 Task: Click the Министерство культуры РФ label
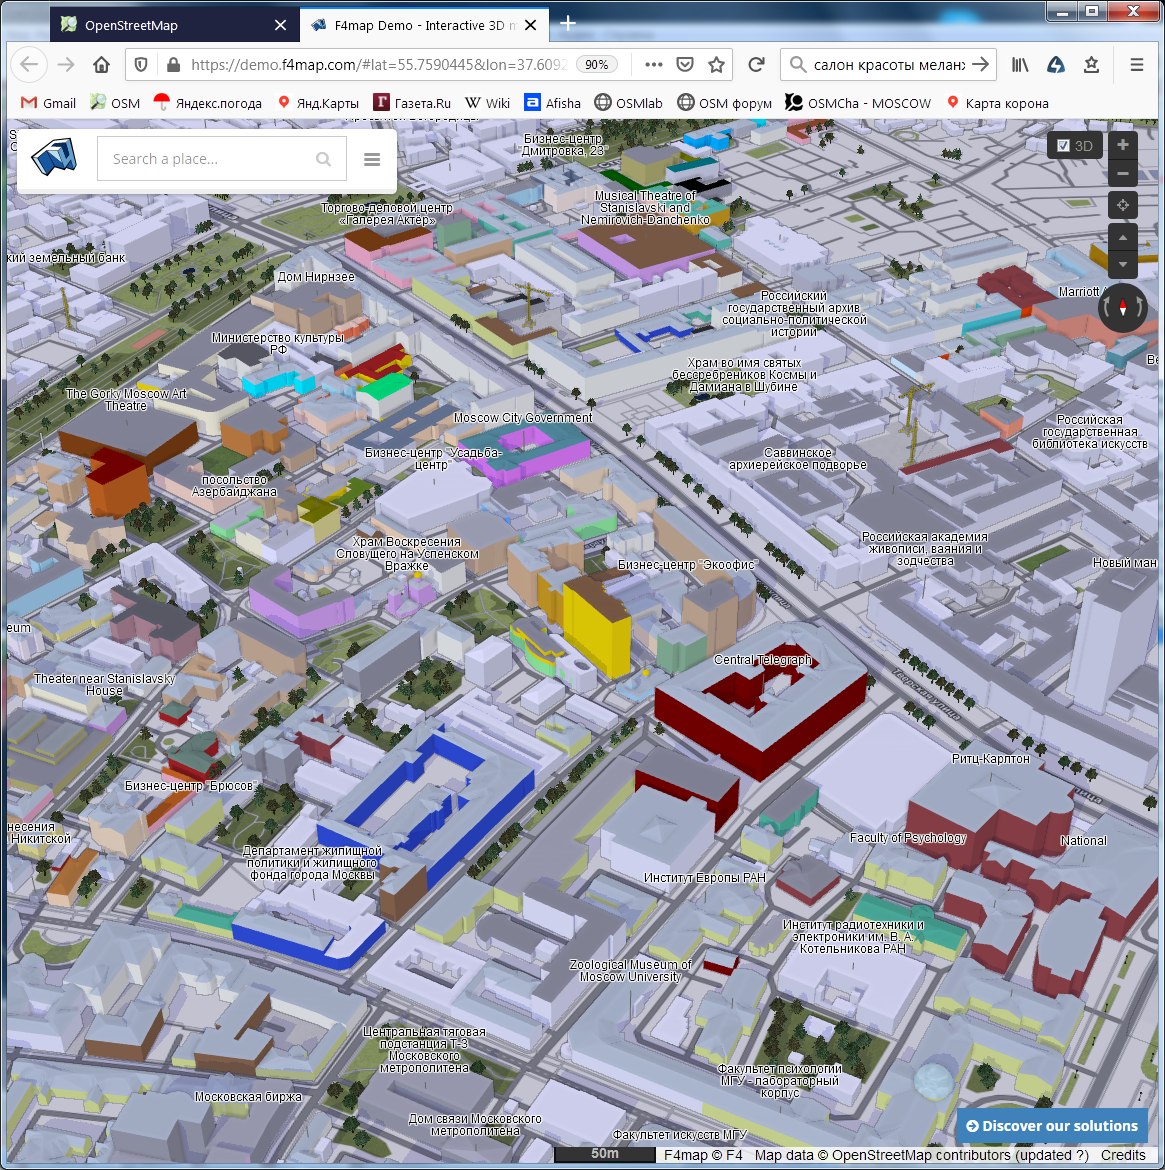[x=278, y=344]
